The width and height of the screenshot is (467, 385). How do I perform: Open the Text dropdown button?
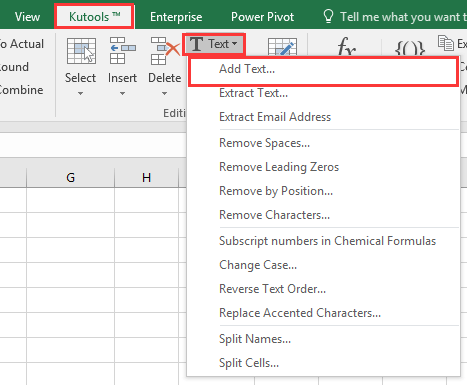coord(214,44)
